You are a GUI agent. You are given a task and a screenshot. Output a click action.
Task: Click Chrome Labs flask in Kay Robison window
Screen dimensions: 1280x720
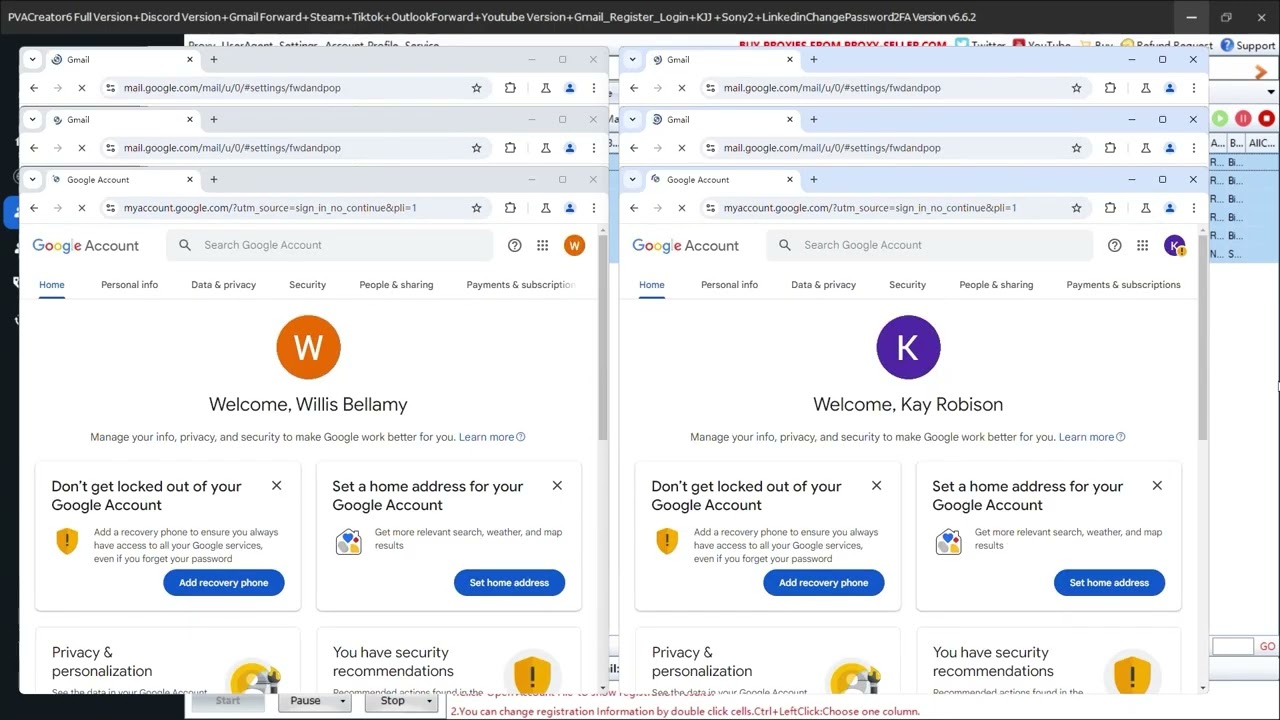click(1145, 208)
